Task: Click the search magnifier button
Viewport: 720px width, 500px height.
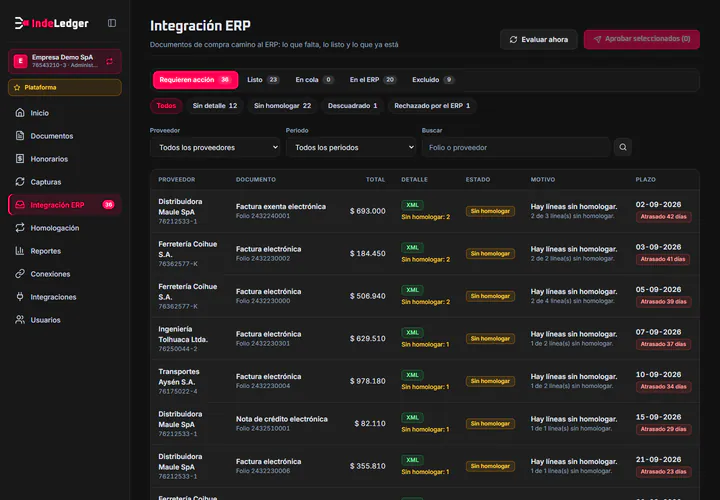Action: pos(623,147)
